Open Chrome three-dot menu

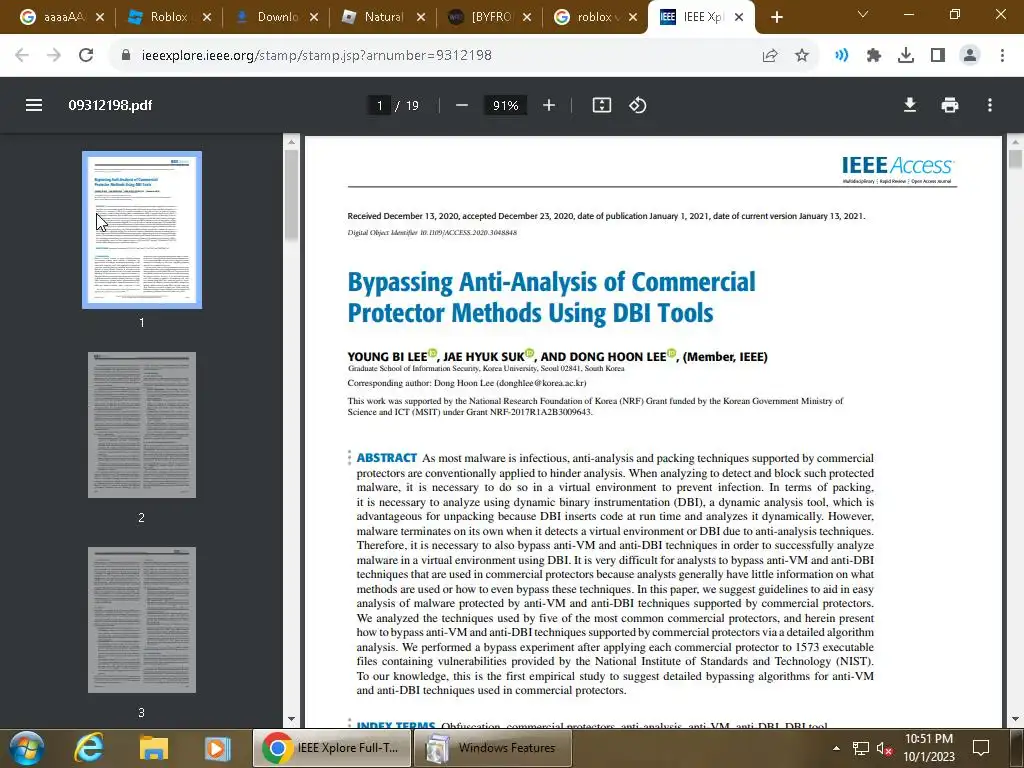click(1002, 56)
